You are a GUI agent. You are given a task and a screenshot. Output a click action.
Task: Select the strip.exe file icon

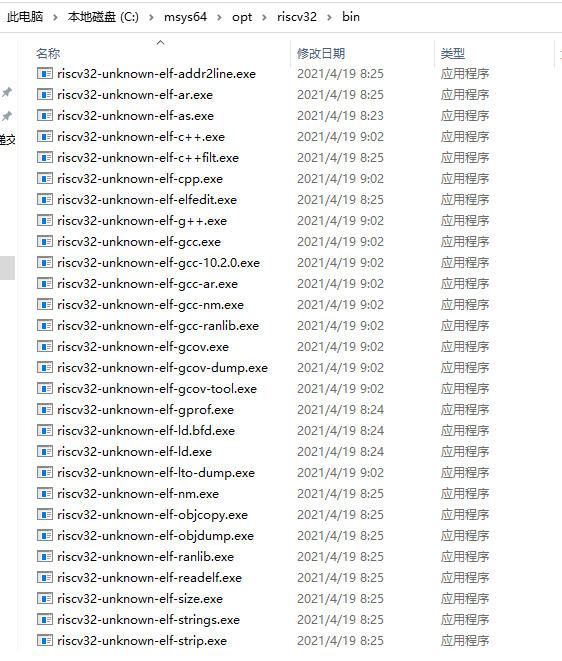point(45,640)
